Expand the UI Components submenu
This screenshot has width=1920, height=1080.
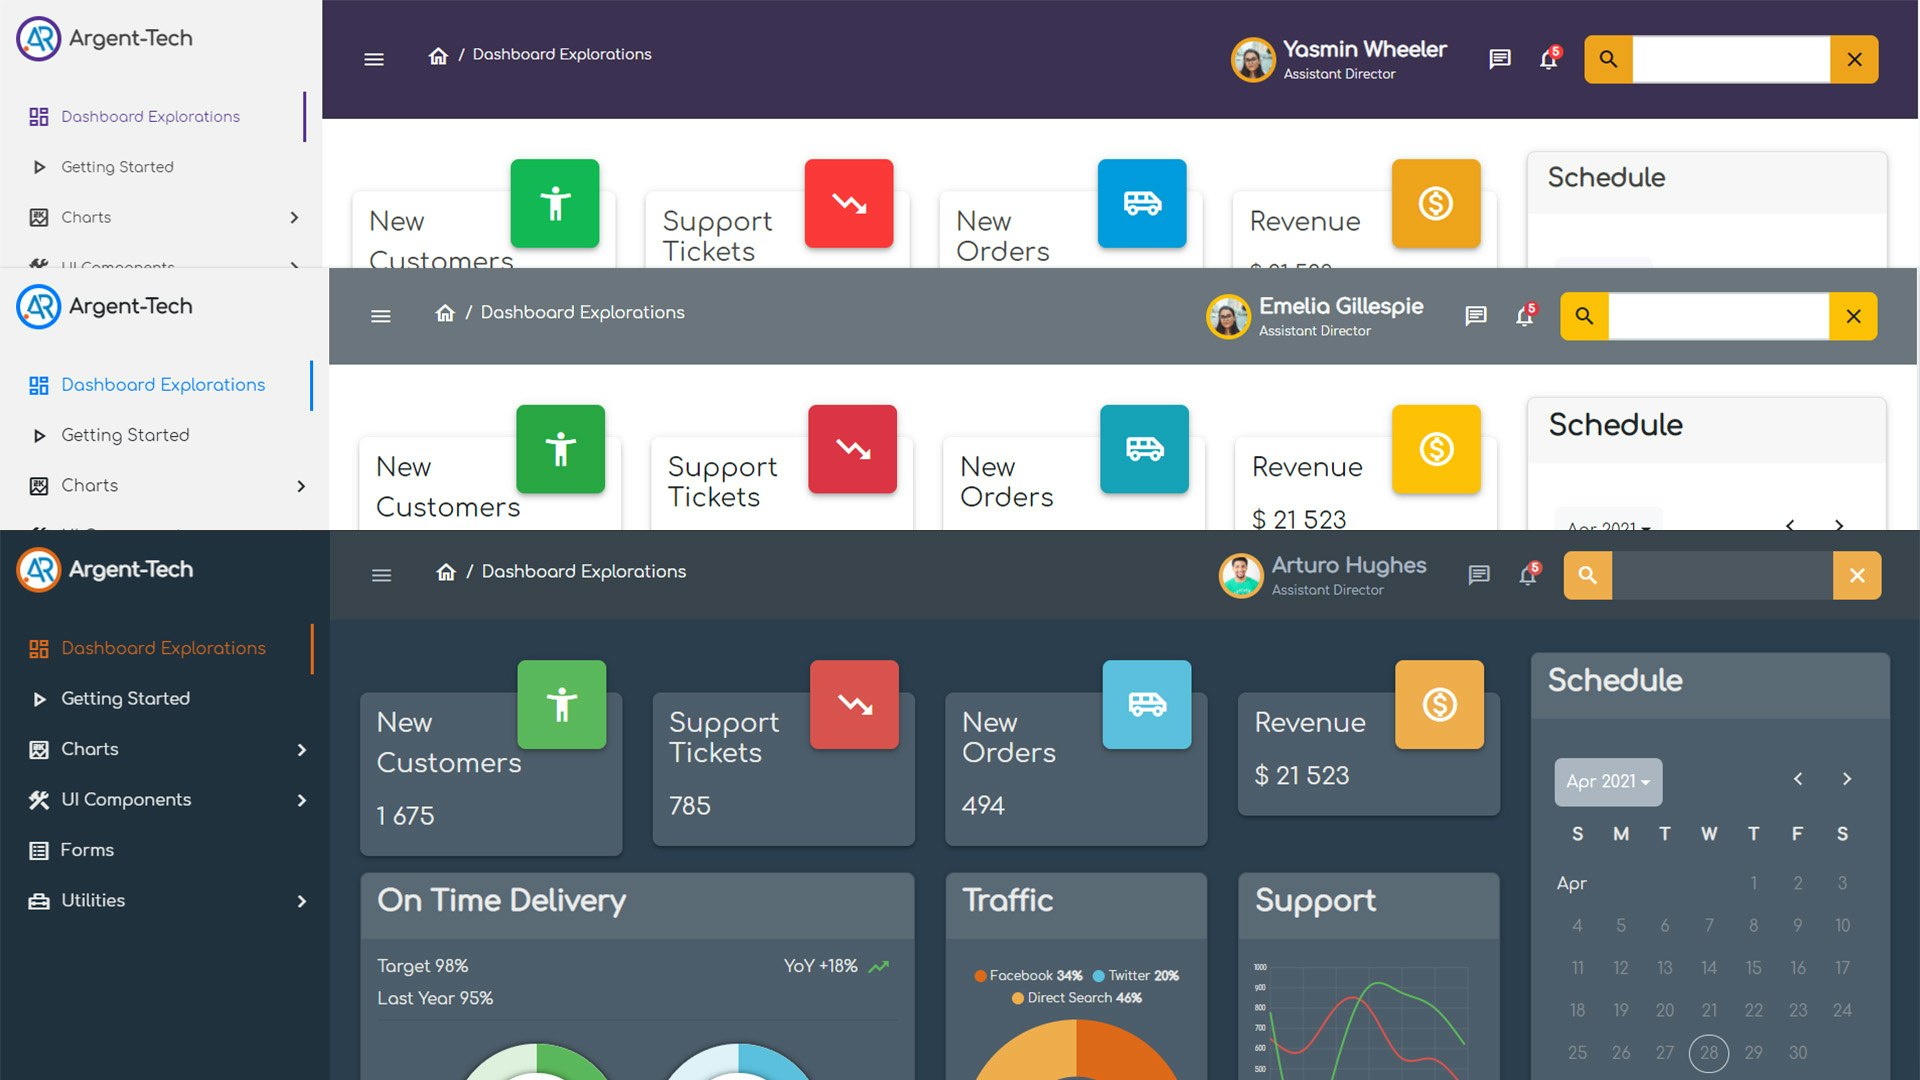click(126, 800)
